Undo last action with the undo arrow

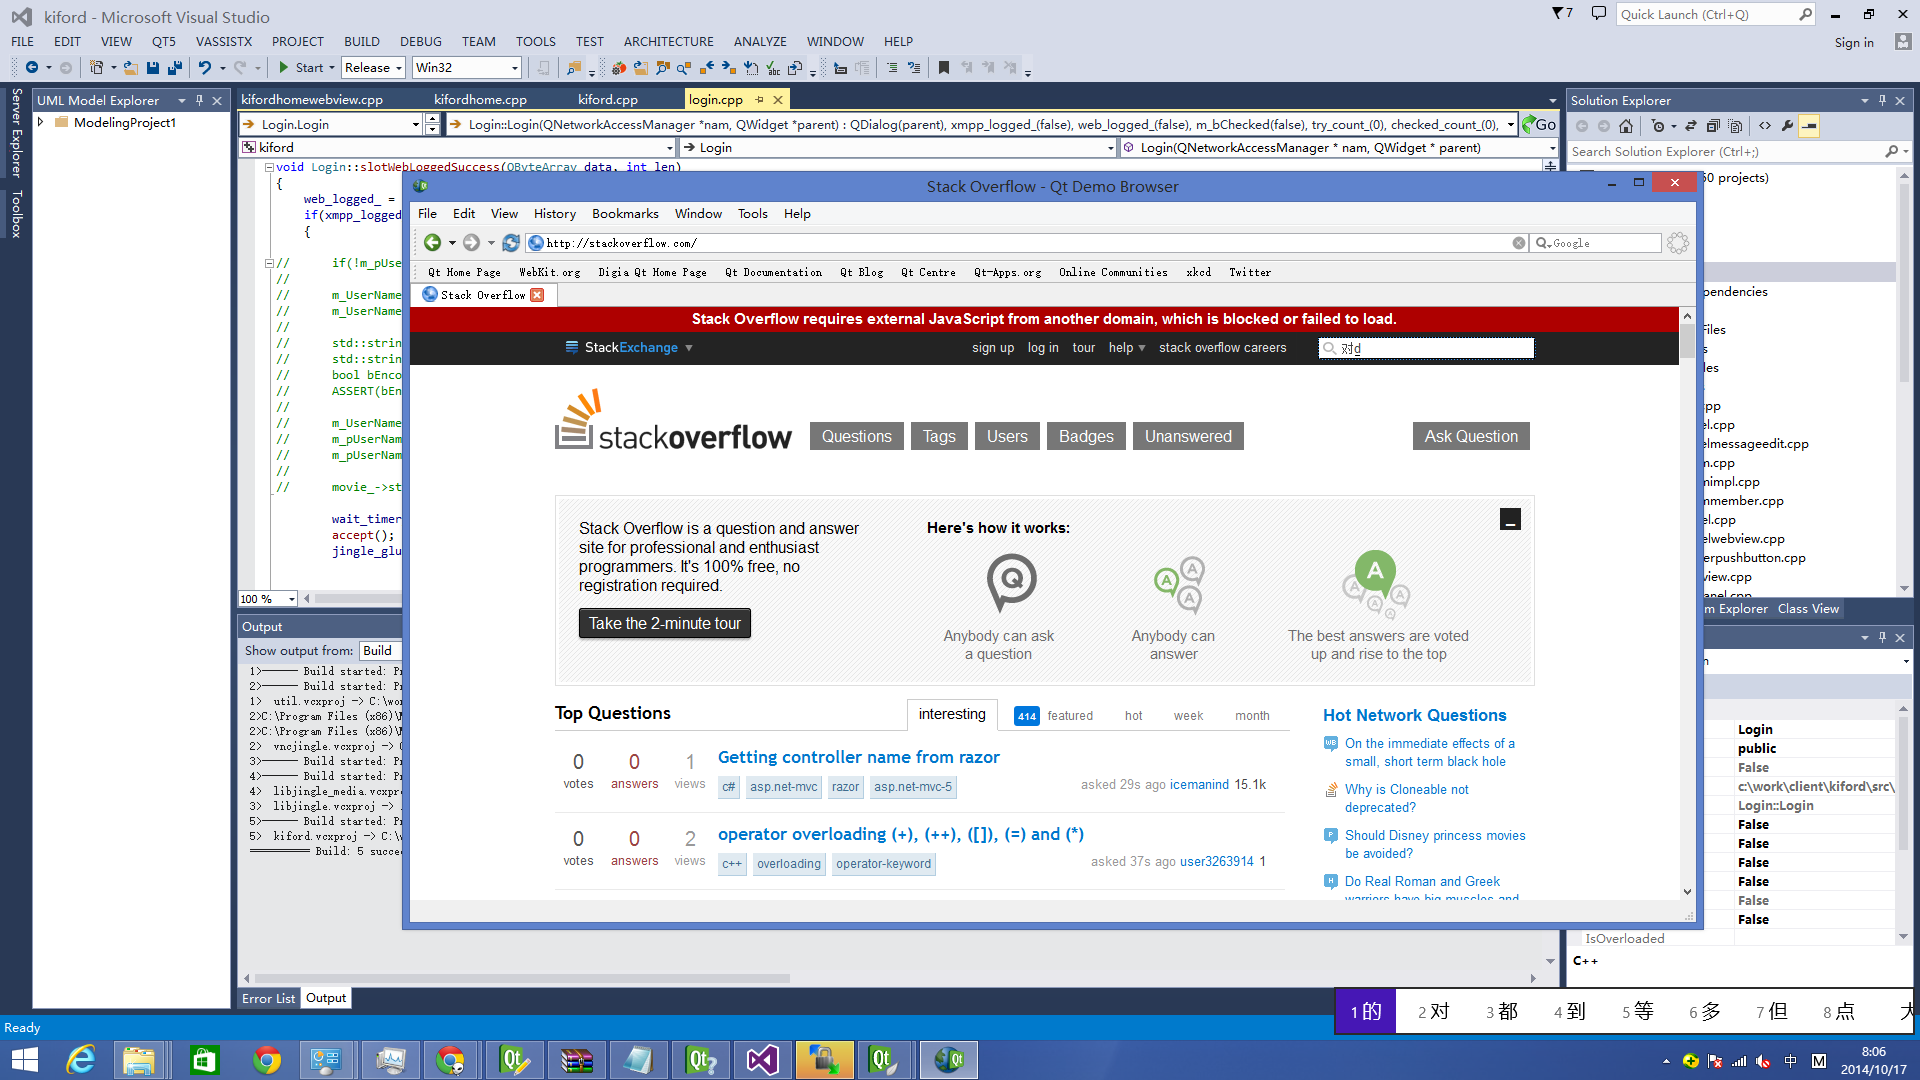(205, 68)
